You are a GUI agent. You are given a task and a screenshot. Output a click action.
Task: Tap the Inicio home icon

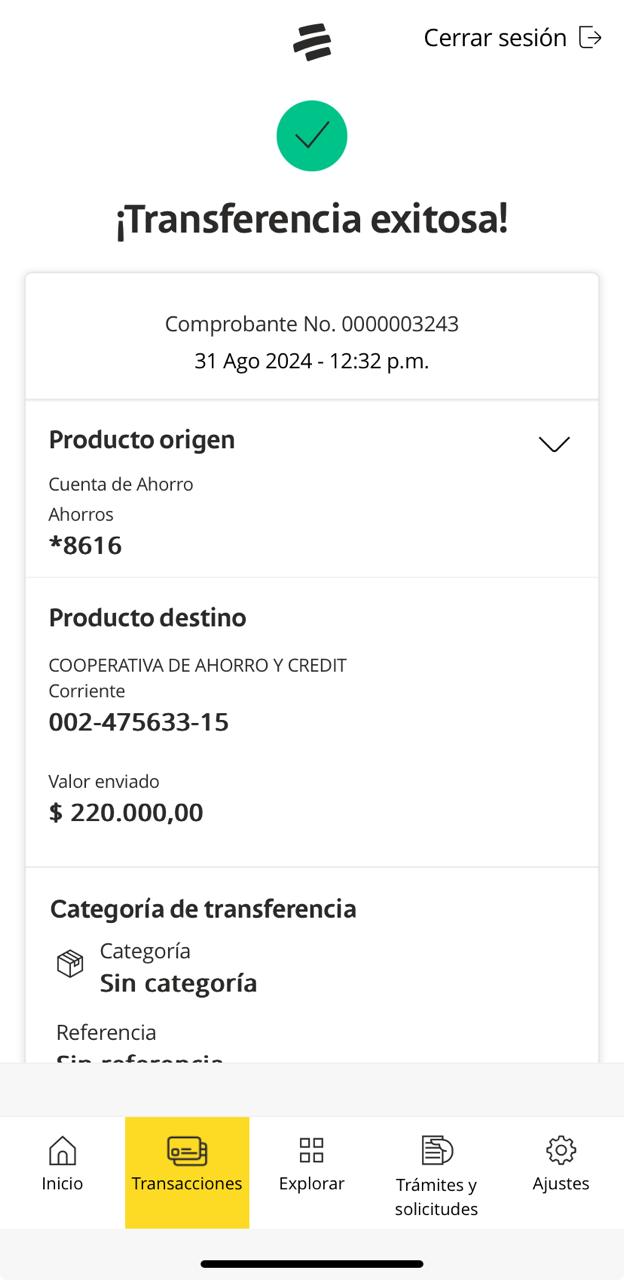(62, 1150)
